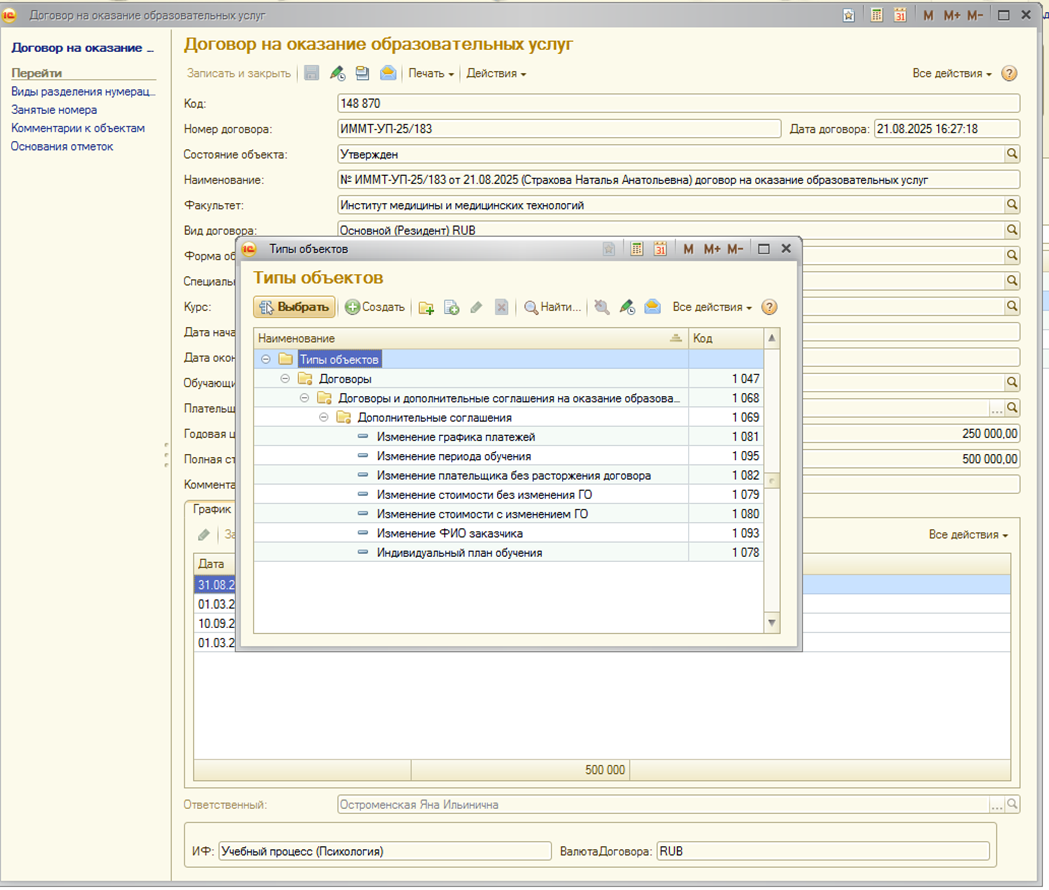
Task: Collapse the Договоры folder in the tree
Action: (x=285, y=379)
